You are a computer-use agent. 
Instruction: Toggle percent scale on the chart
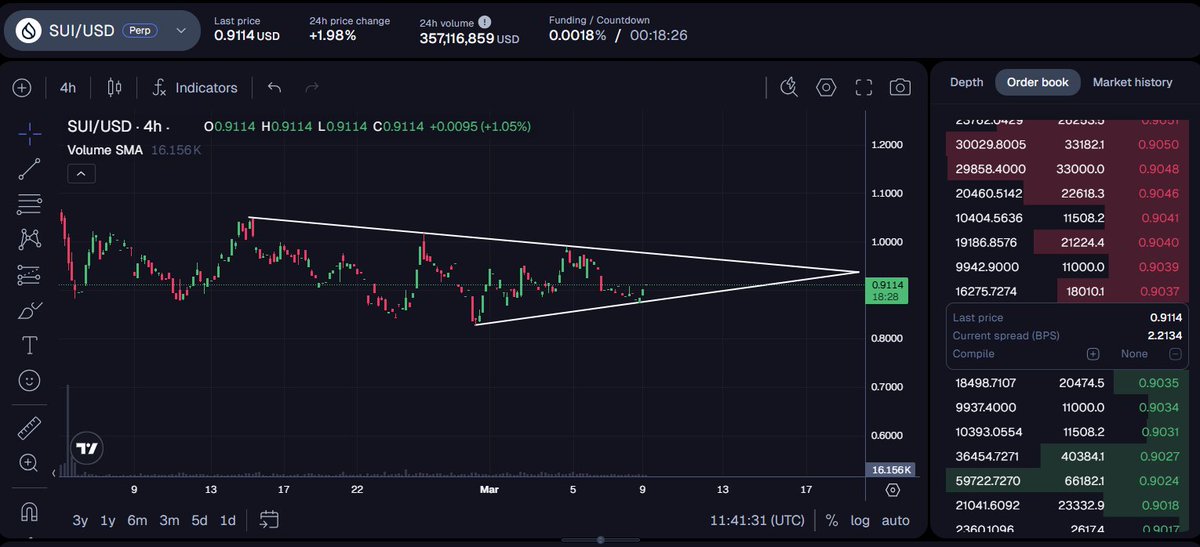pos(831,520)
